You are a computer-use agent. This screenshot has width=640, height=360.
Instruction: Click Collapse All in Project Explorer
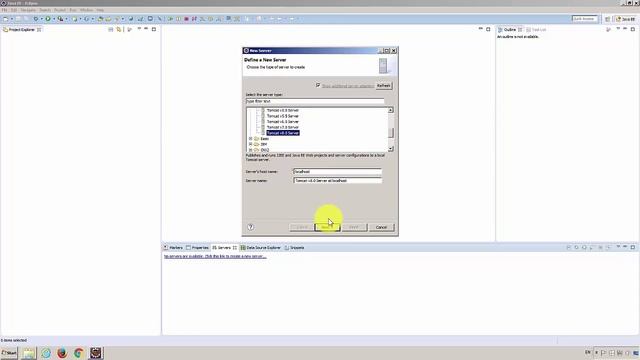point(111,29)
